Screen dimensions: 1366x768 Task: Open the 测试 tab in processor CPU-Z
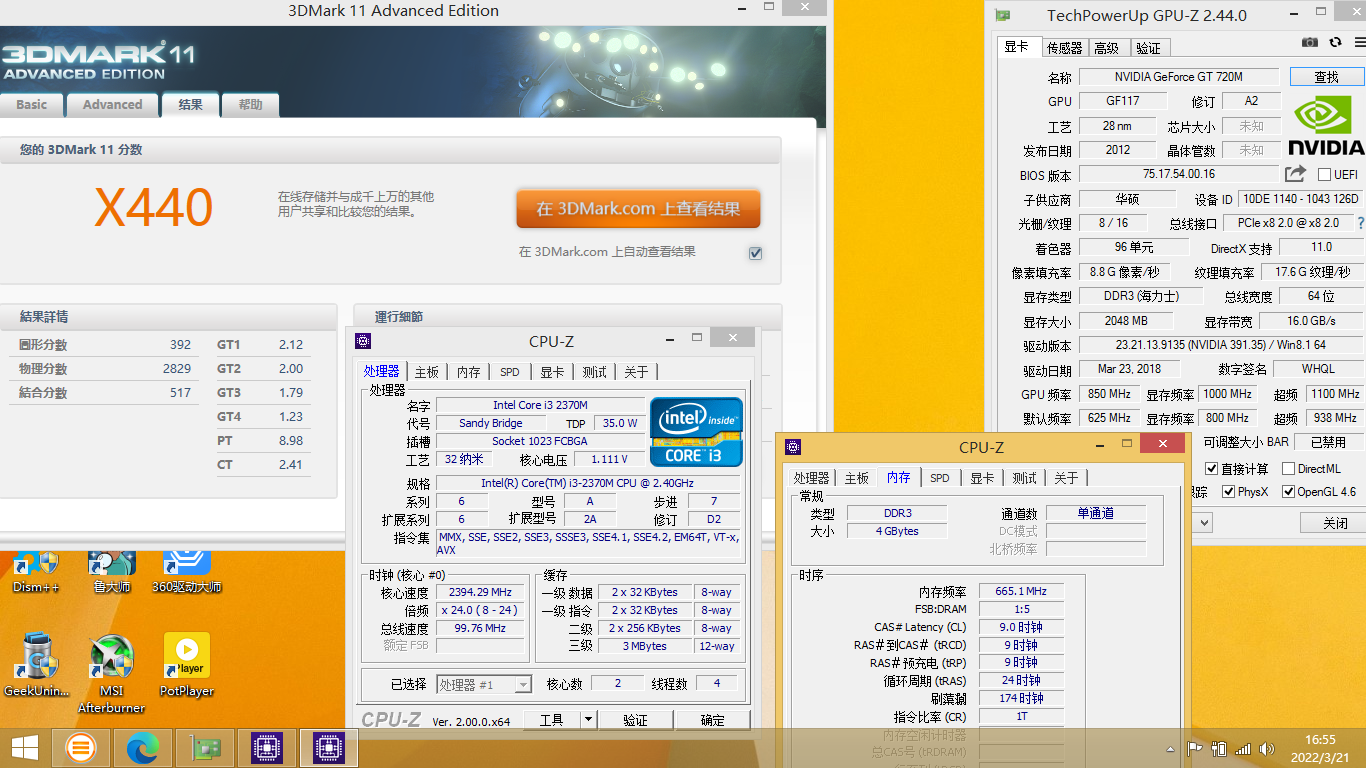click(x=595, y=372)
